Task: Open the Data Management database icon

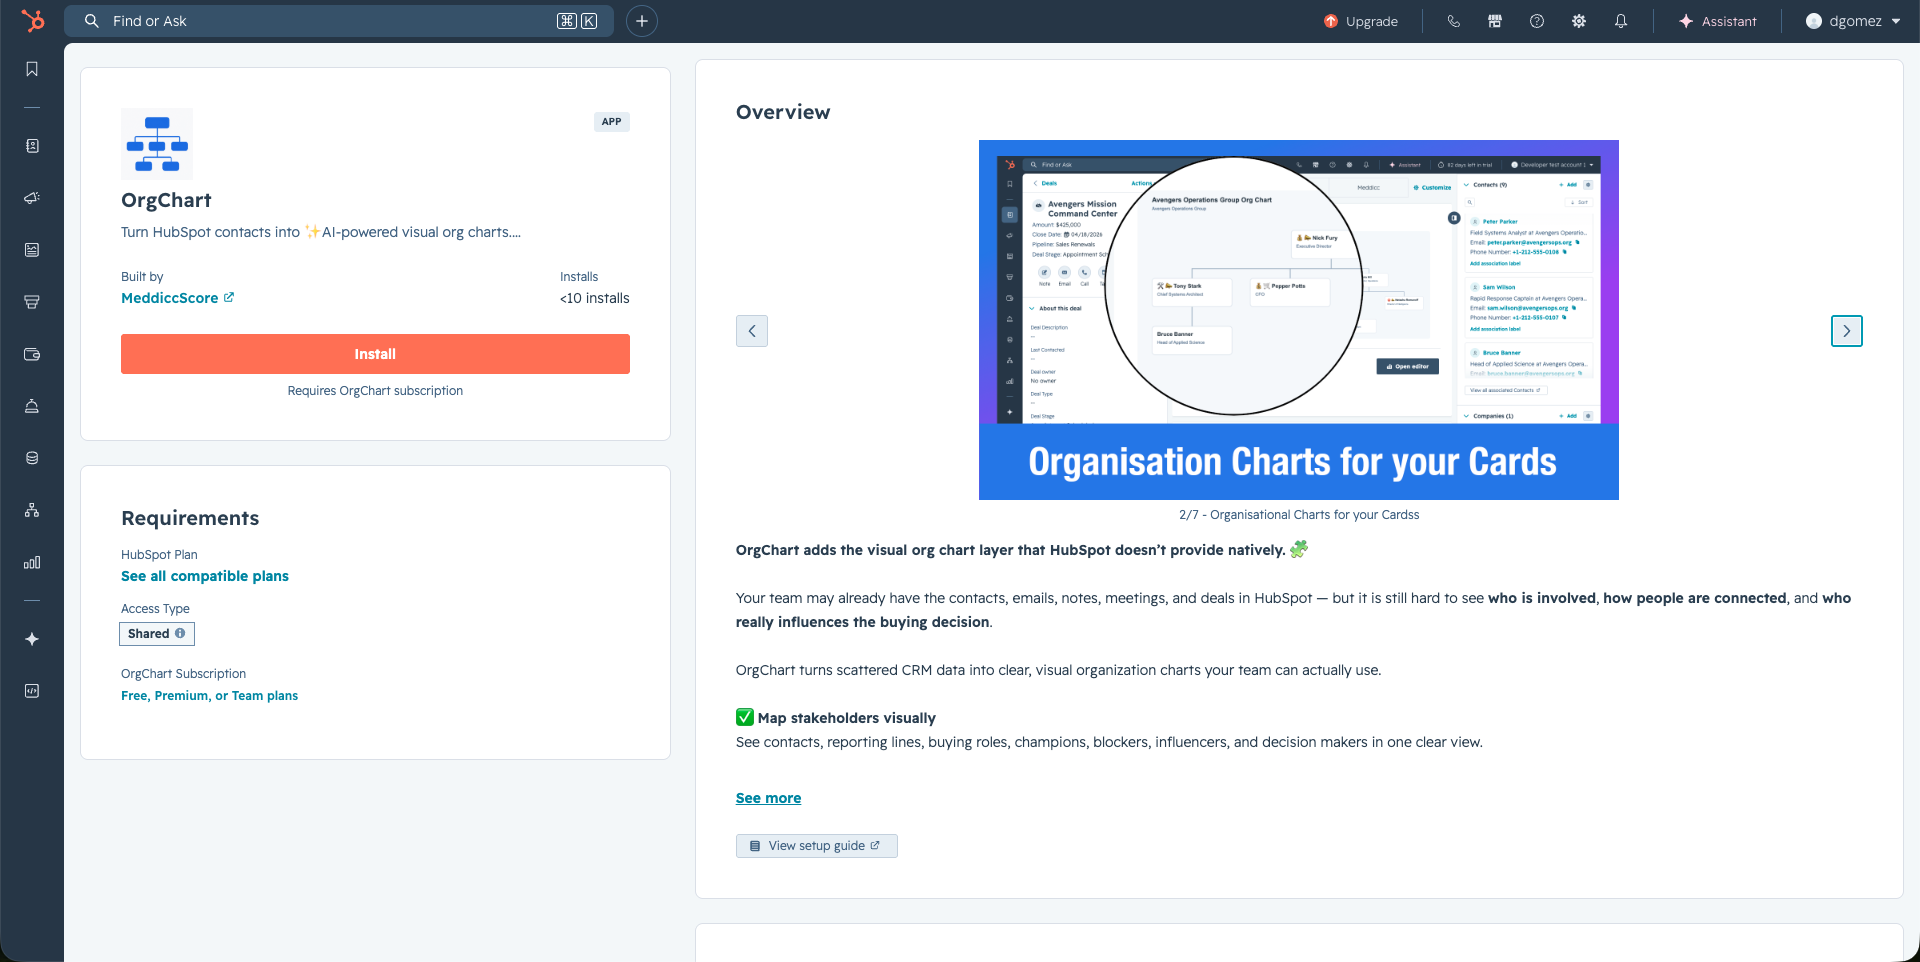Action: pyautogui.click(x=32, y=458)
